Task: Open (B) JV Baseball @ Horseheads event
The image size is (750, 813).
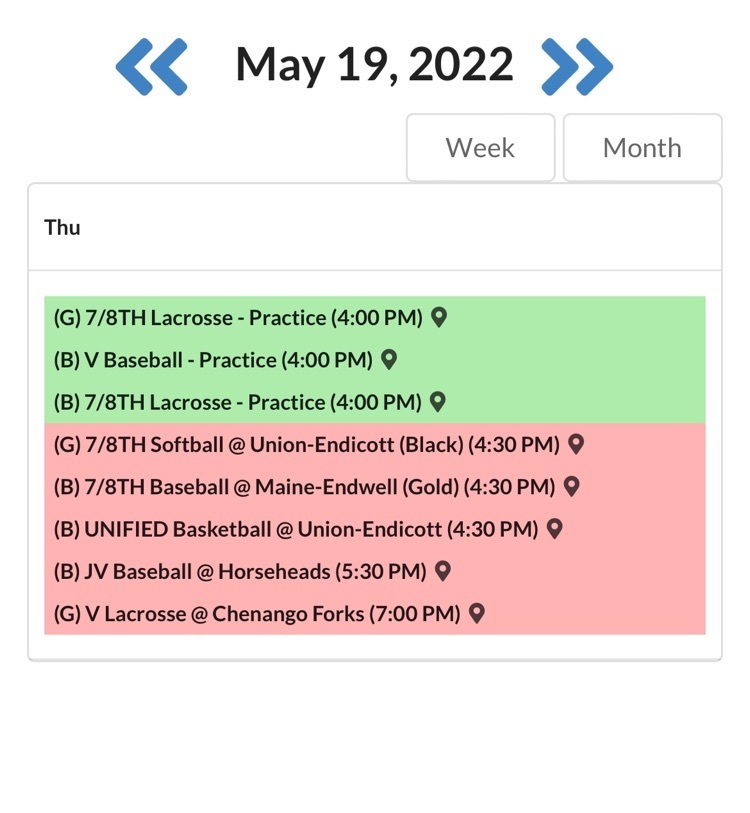Action: click(x=240, y=572)
